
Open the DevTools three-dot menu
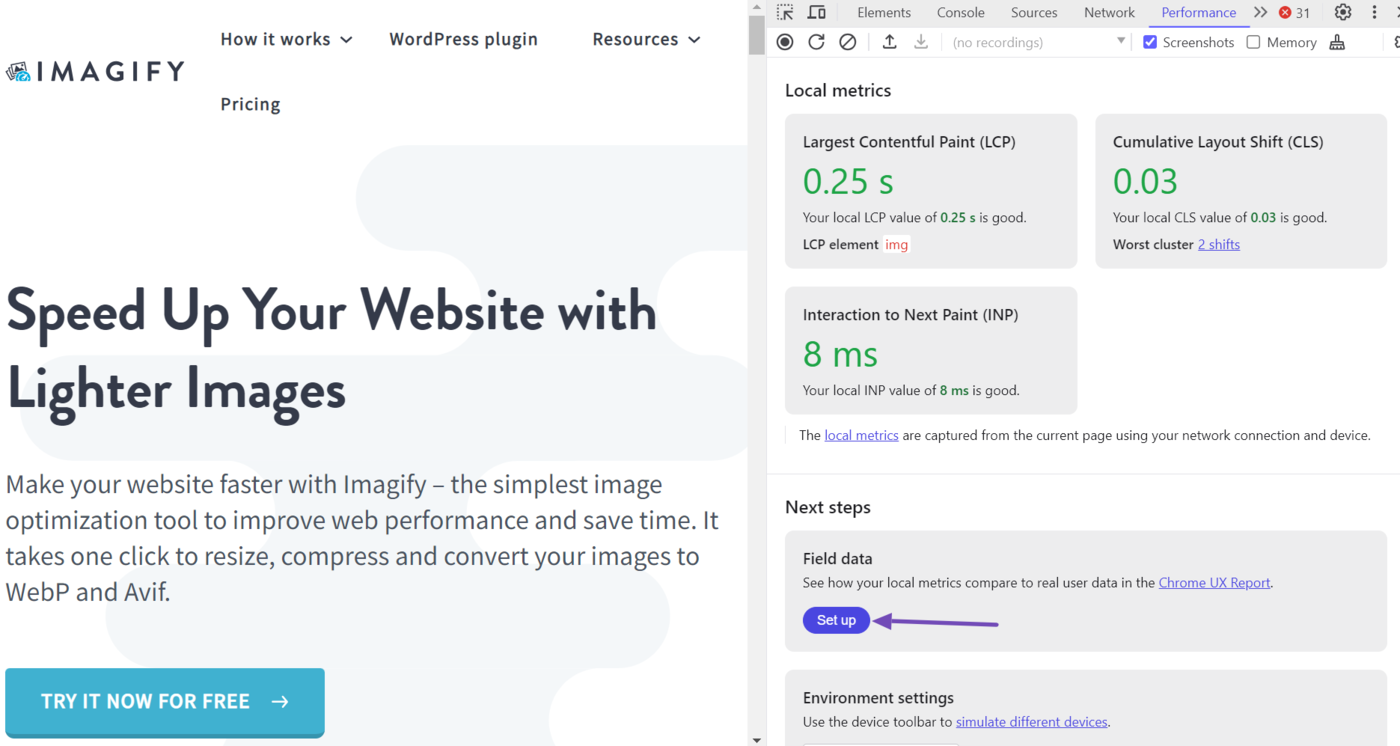tap(1374, 12)
